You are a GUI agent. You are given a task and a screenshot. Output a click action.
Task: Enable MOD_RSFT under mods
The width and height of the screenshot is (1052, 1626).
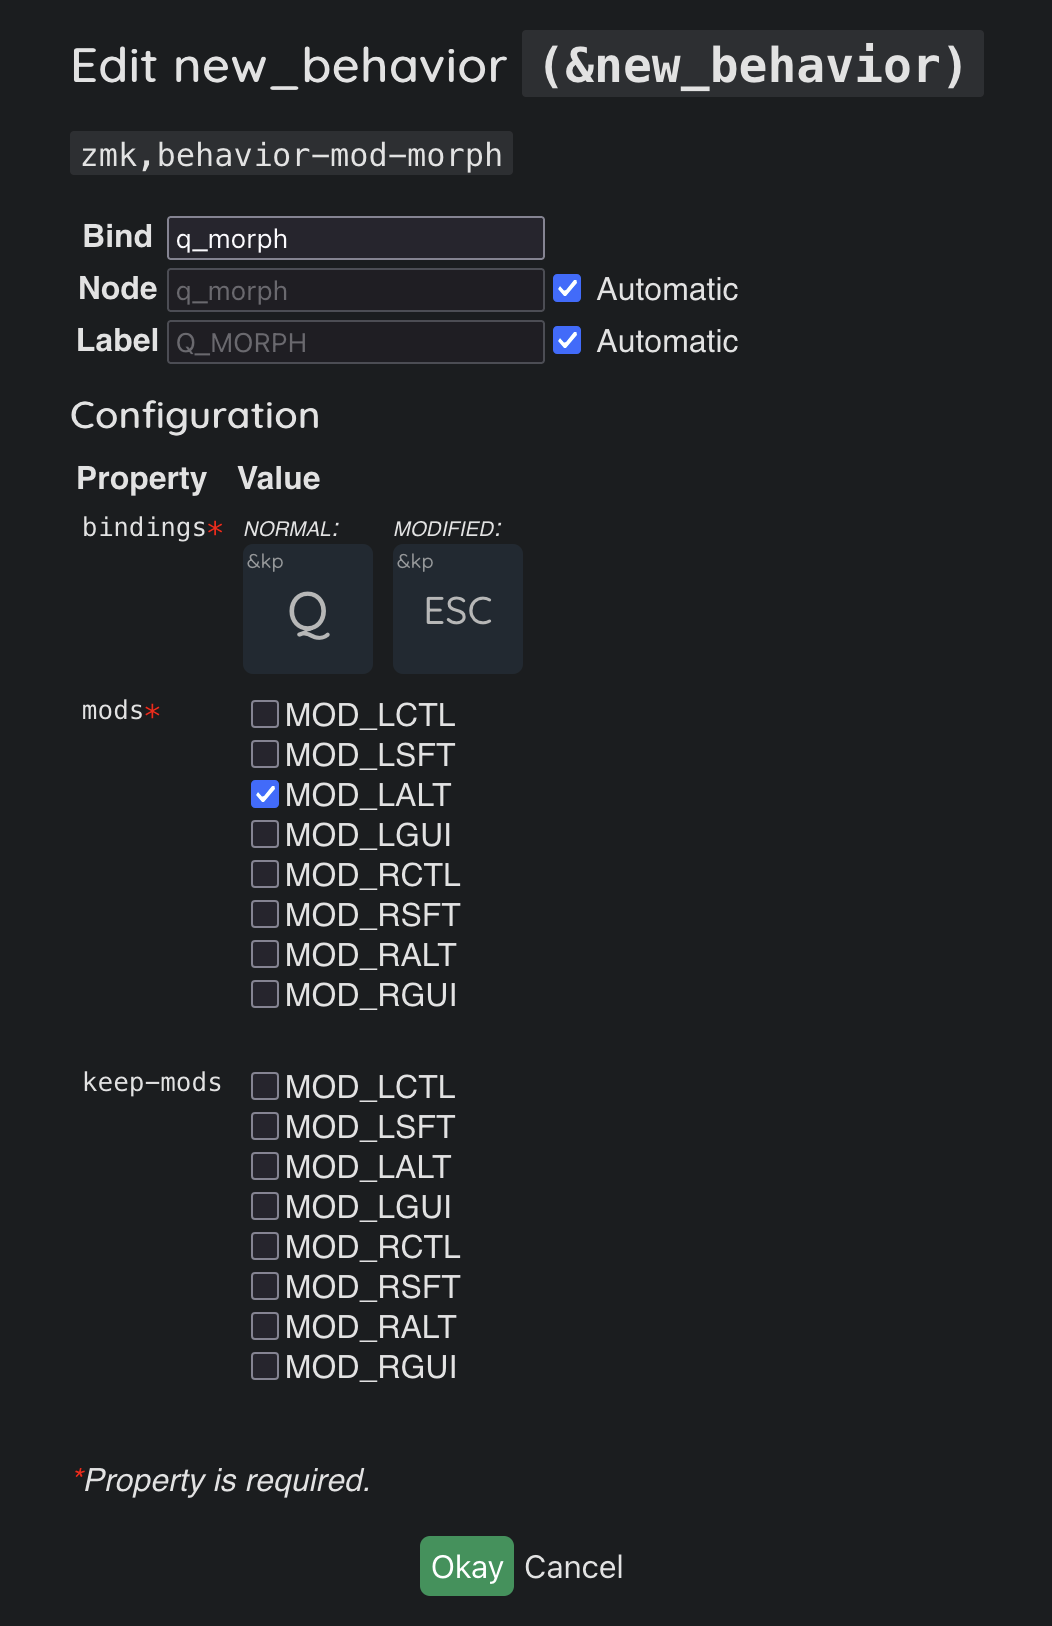(x=265, y=914)
